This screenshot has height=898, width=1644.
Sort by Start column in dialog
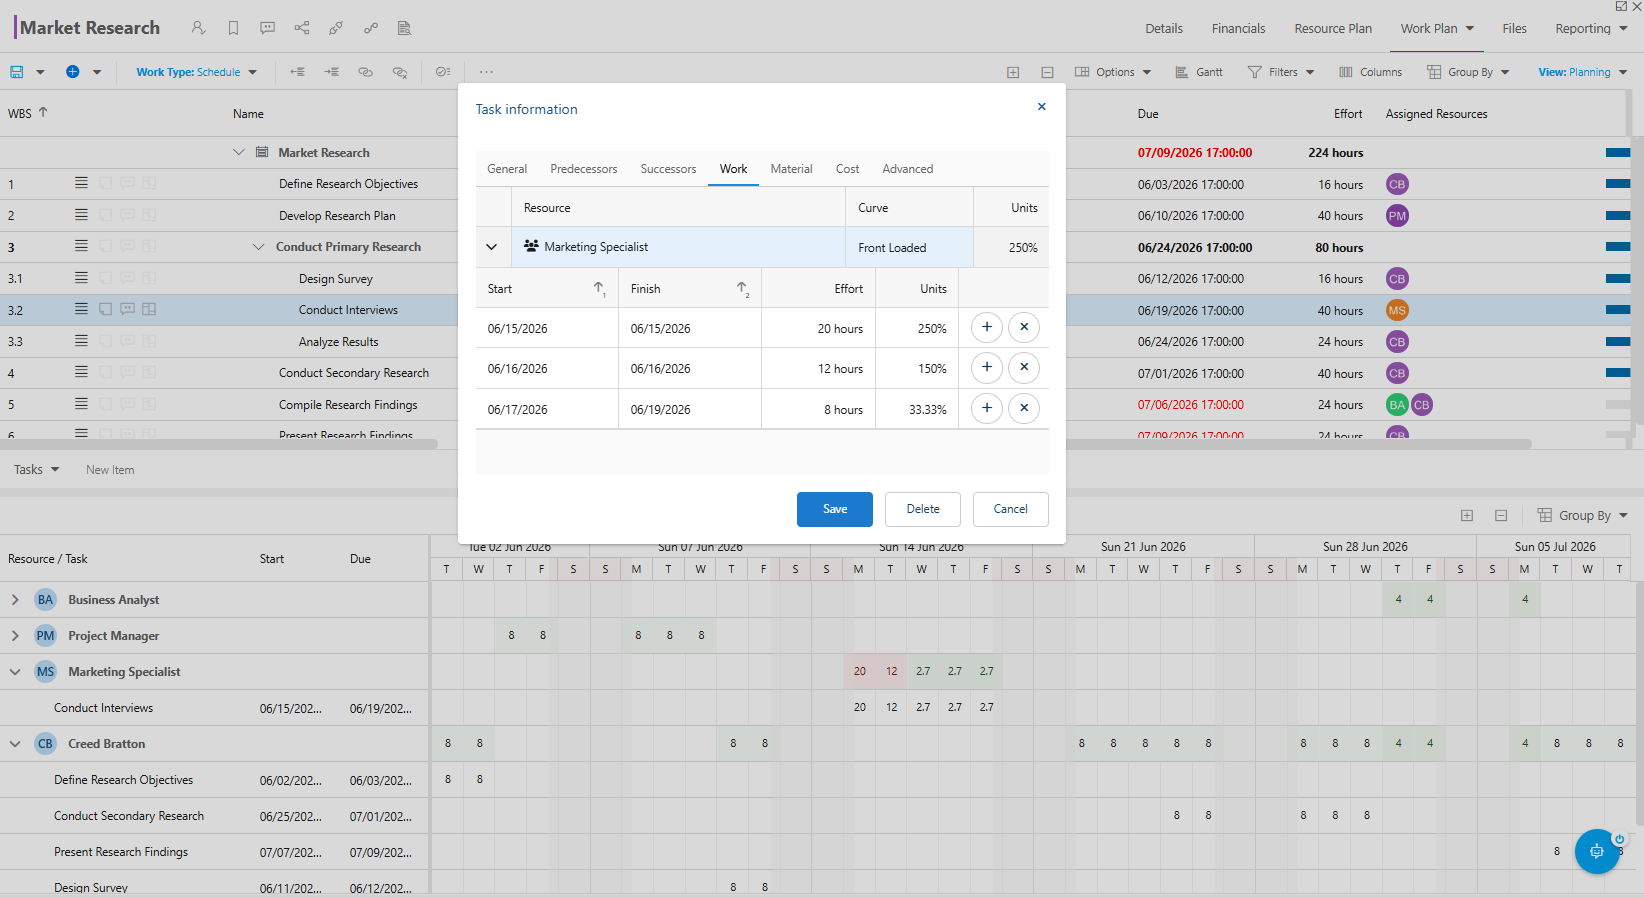(547, 288)
